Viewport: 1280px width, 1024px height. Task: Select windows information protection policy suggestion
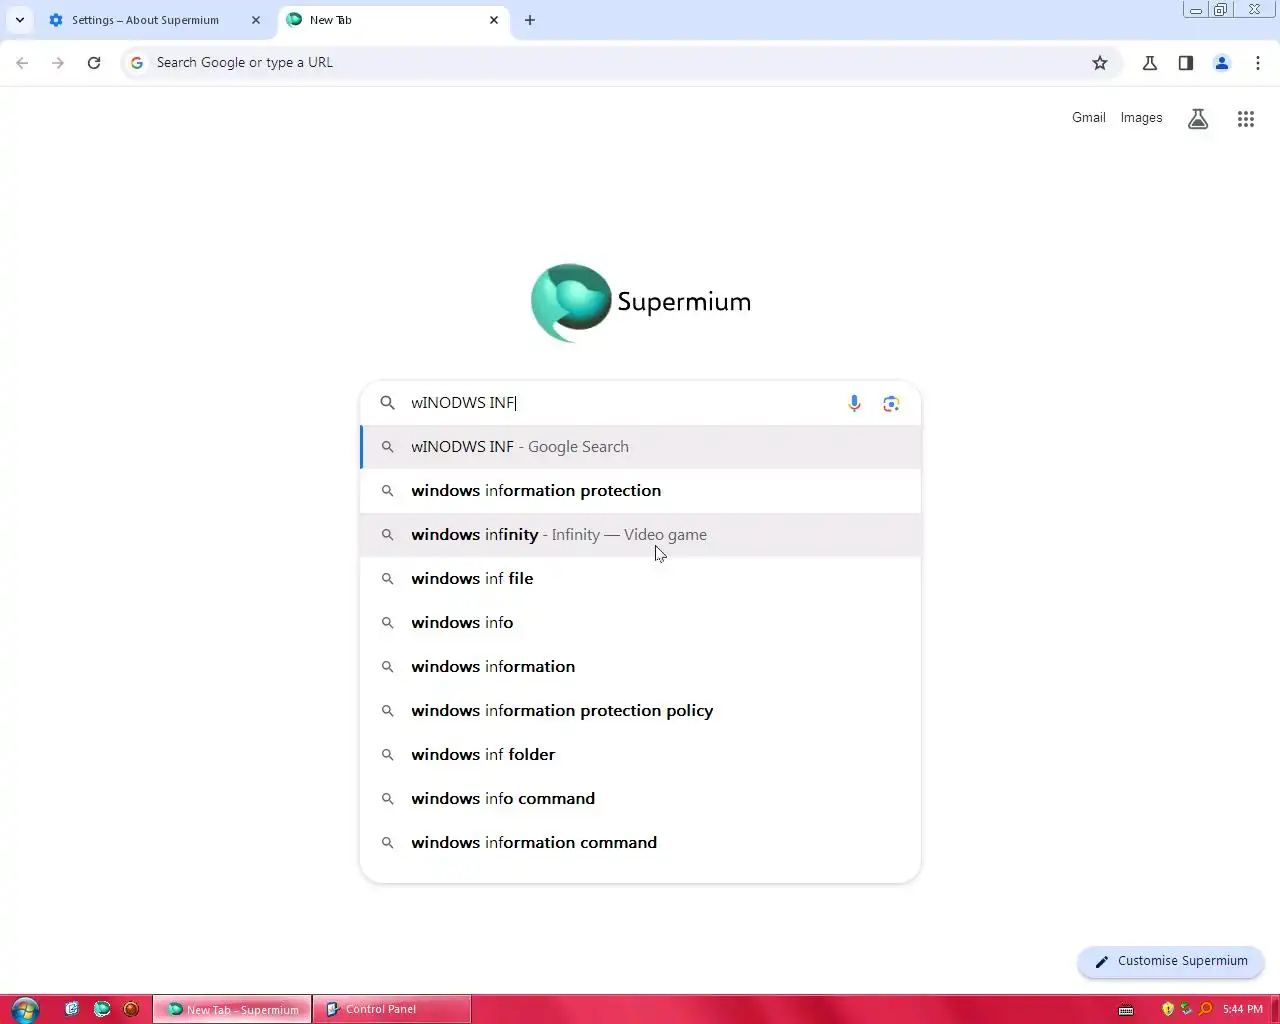(640, 711)
